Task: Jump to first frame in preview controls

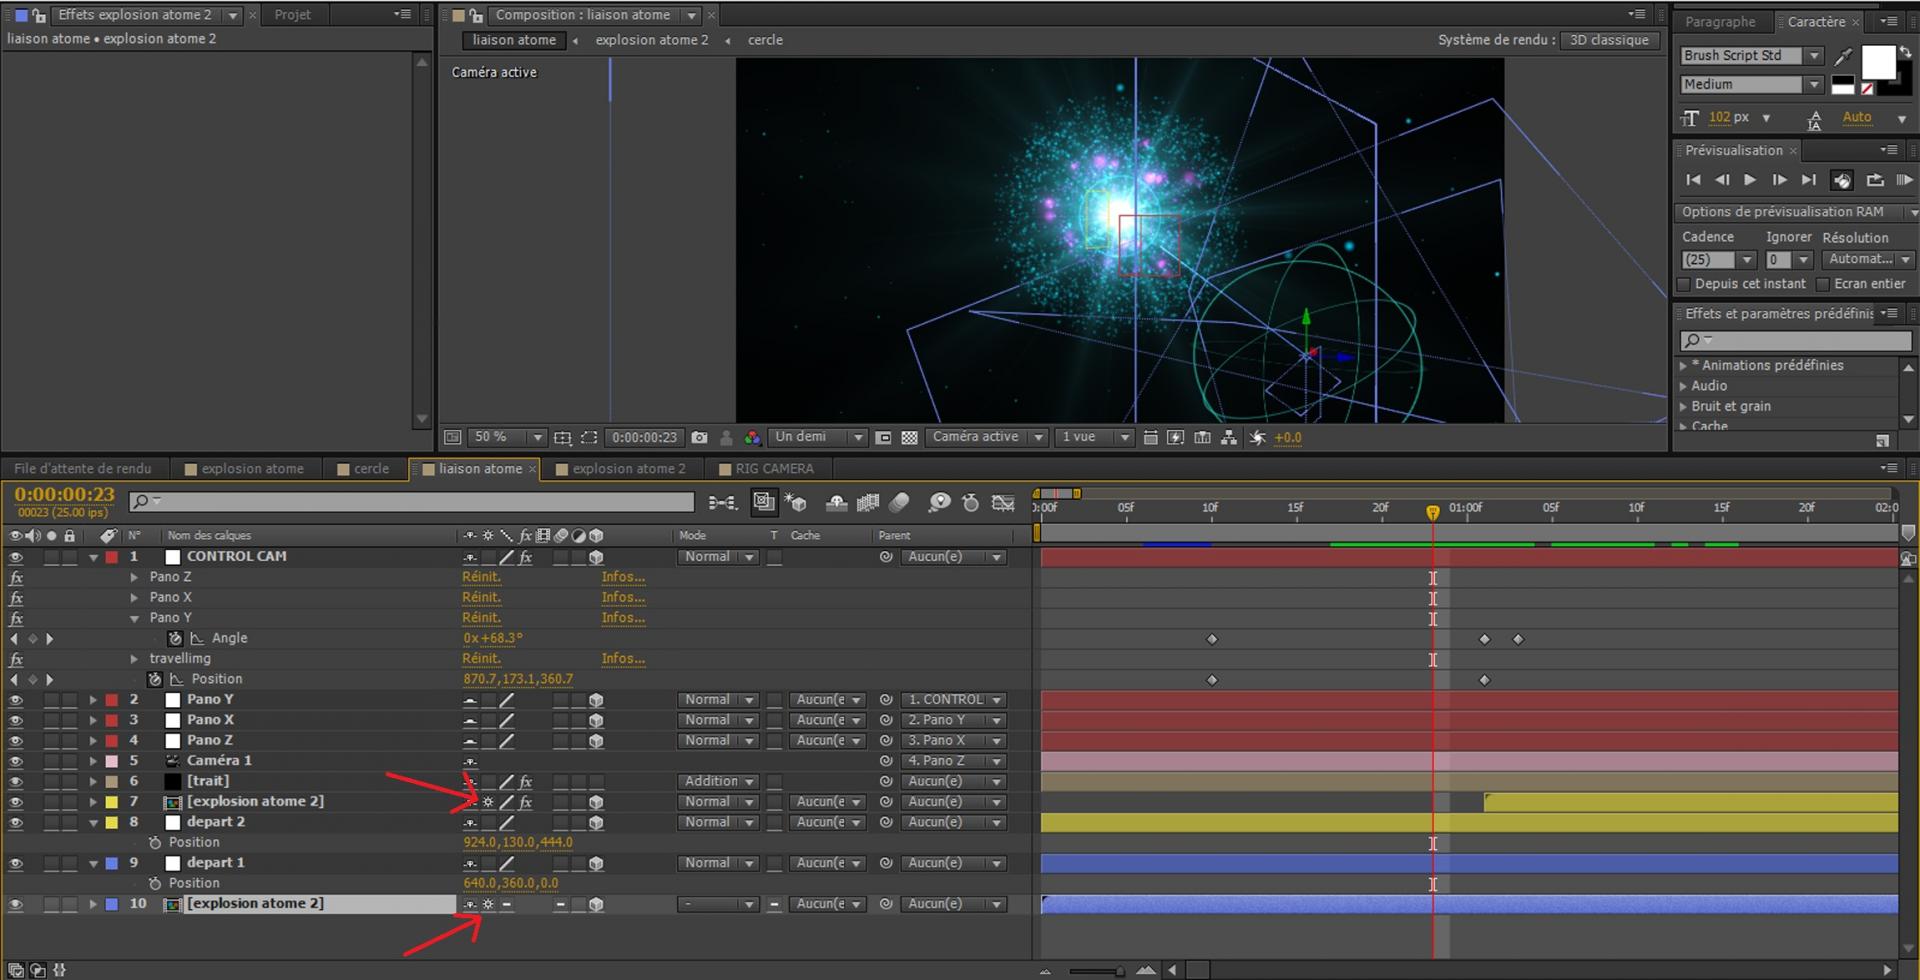Action: [1692, 180]
